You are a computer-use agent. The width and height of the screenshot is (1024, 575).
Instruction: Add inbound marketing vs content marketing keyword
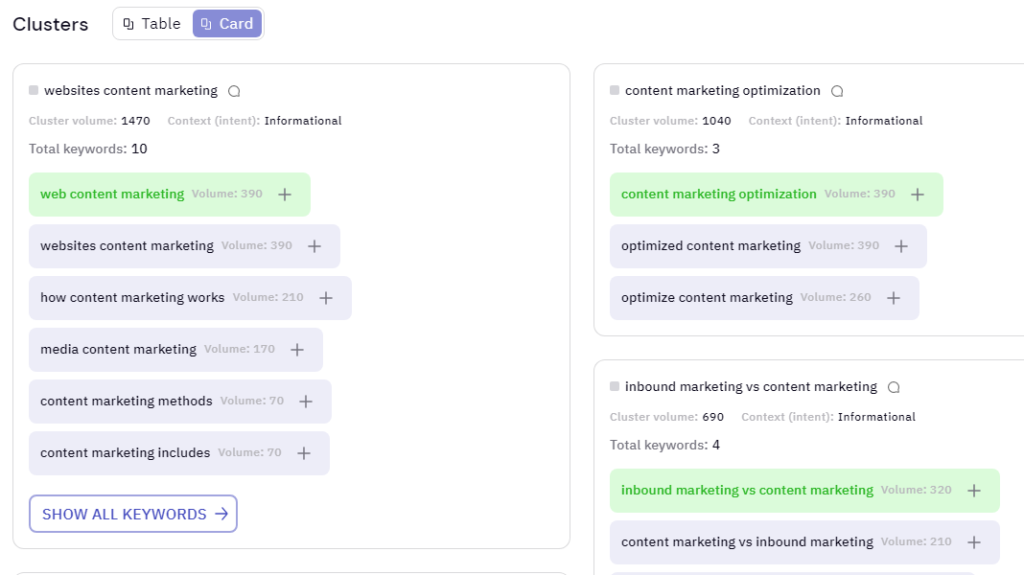(974, 491)
